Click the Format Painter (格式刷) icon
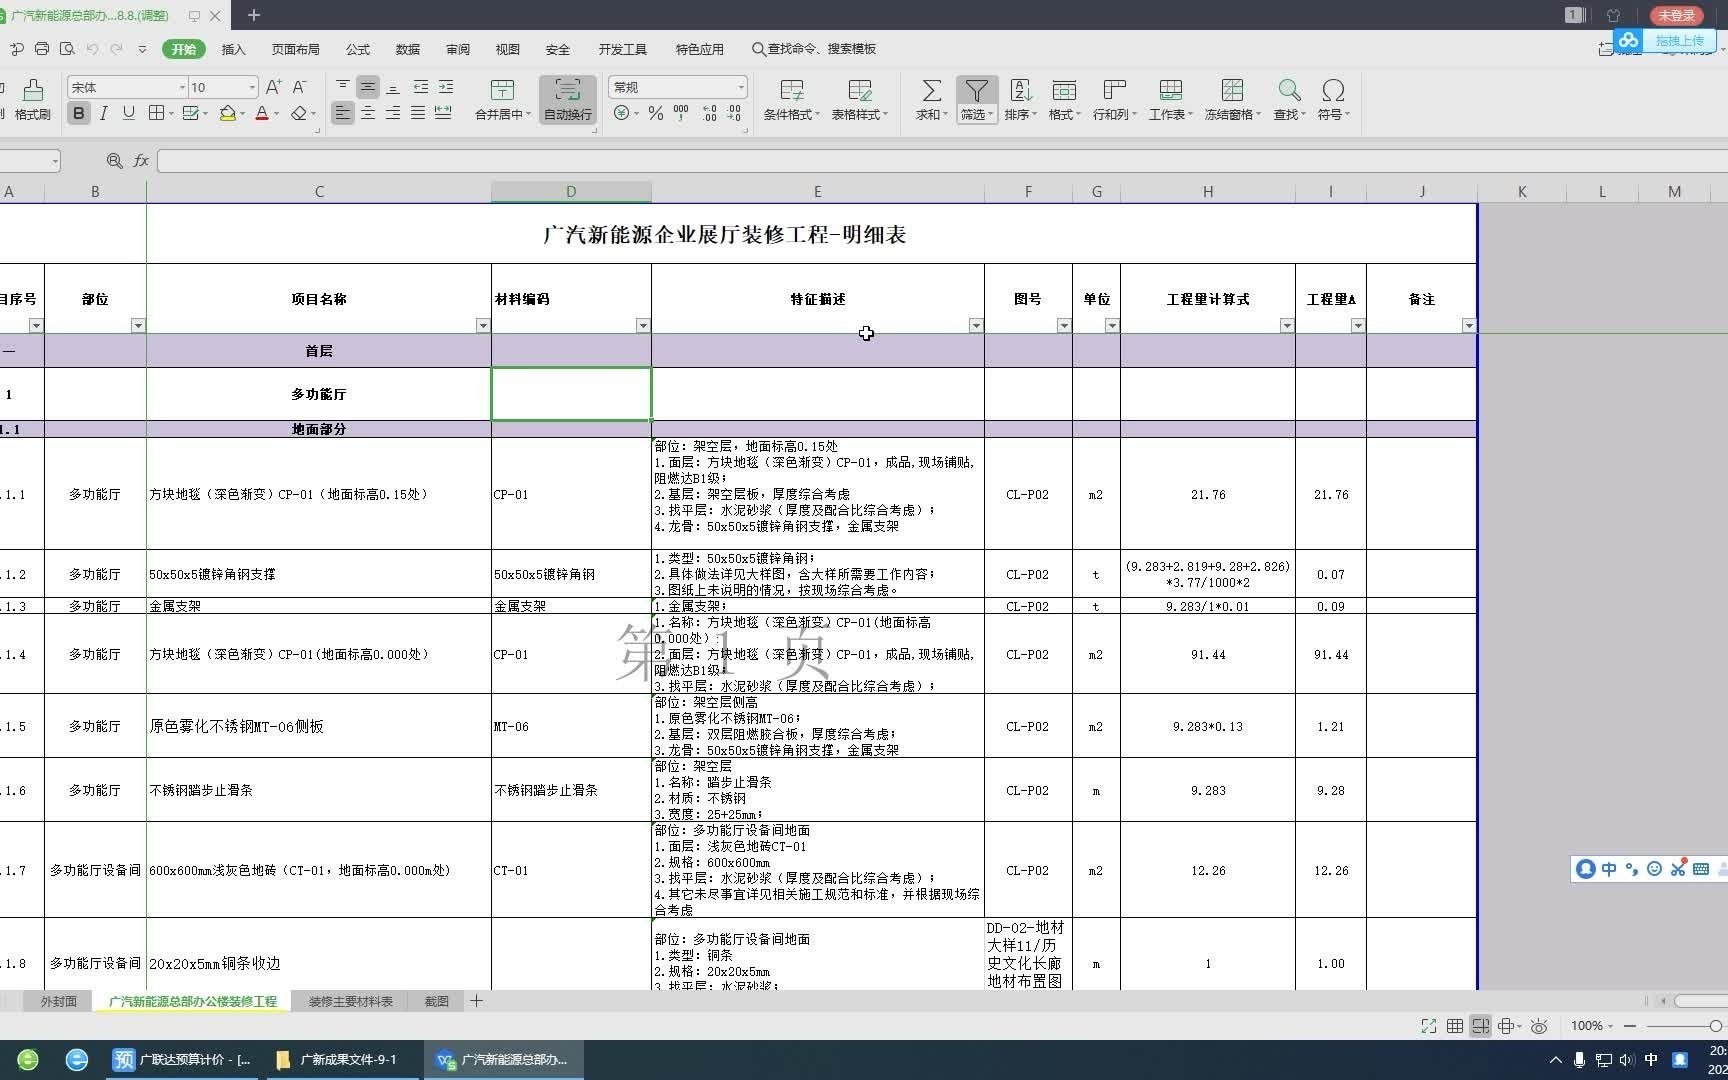1728x1080 pixels. (x=33, y=90)
